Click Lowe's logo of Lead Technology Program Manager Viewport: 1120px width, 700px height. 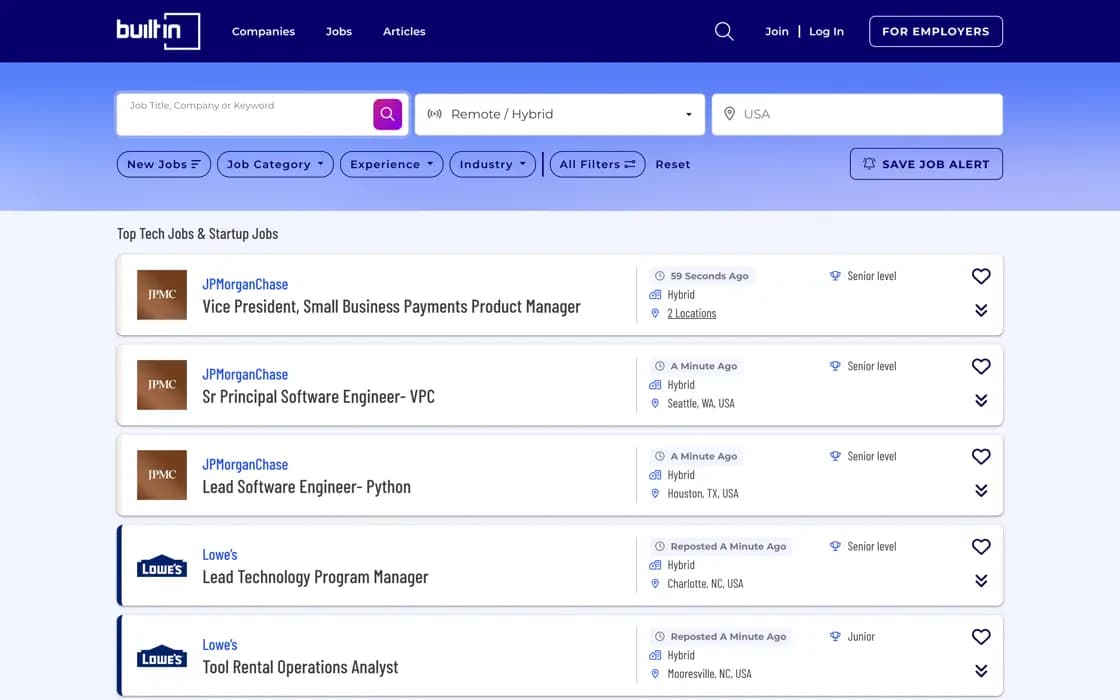162,566
